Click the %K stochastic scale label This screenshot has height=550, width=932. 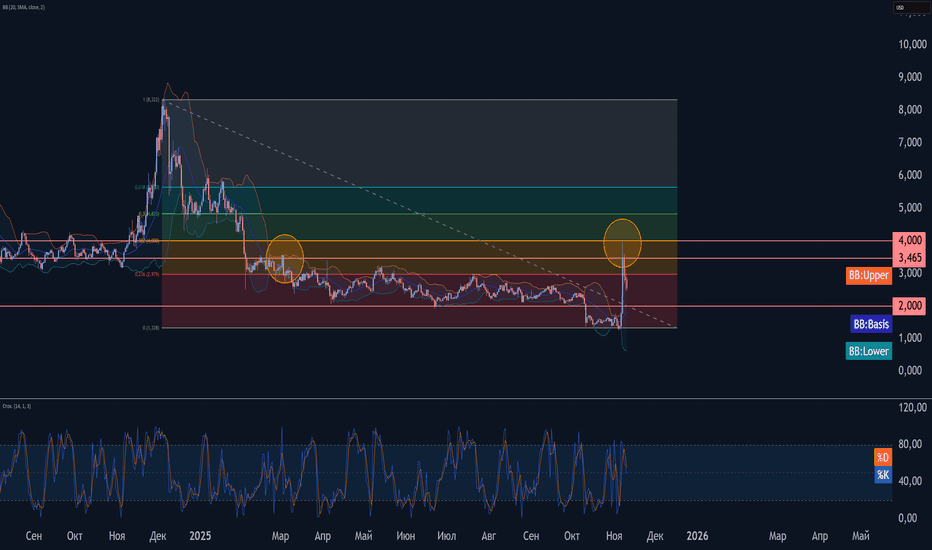(883, 475)
